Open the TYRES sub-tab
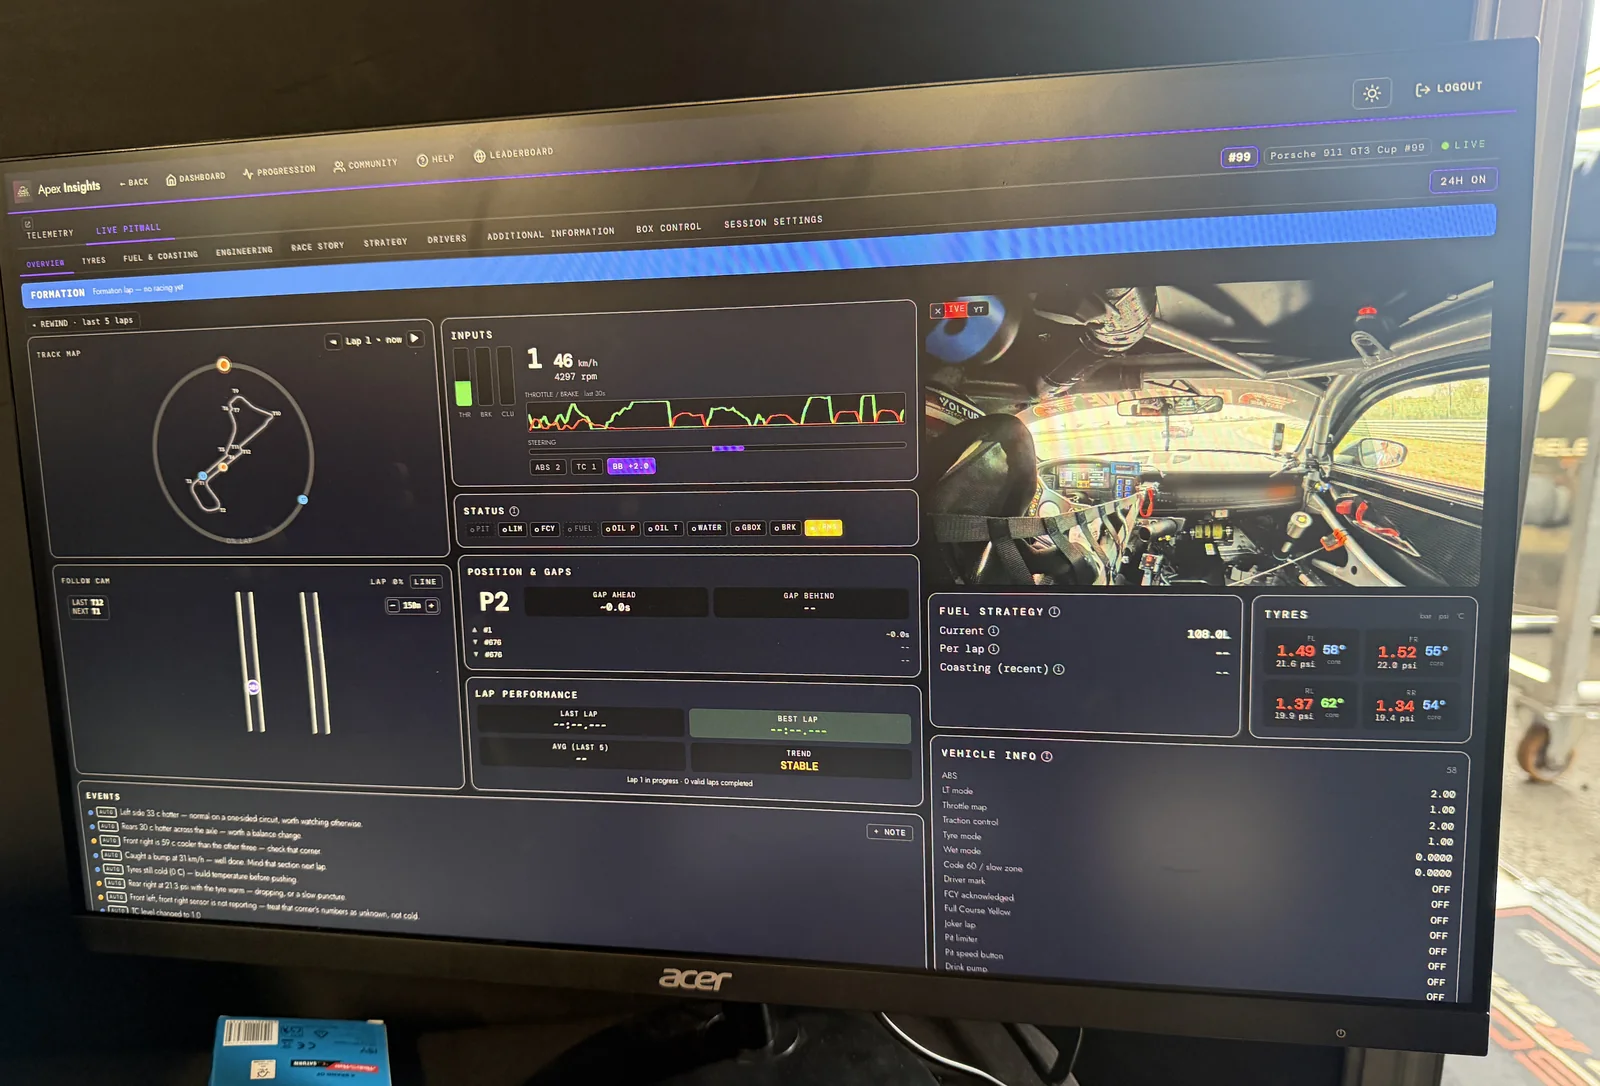 pyautogui.click(x=94, y=261)
